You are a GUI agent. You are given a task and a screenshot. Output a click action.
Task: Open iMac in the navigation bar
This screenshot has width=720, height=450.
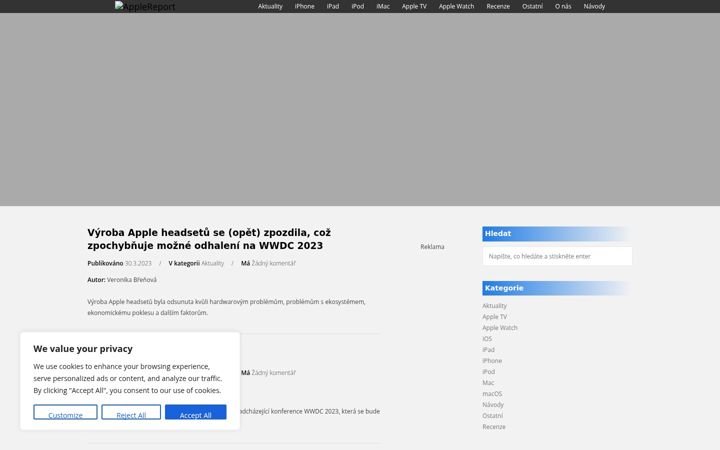click(x=383, y=6)
